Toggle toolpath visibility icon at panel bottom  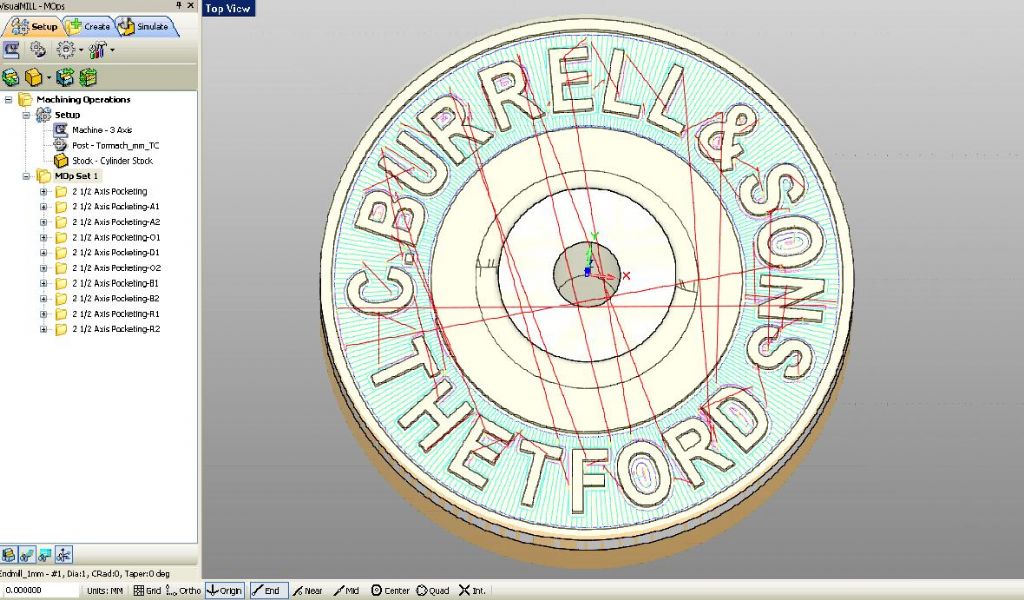(27, 555)
